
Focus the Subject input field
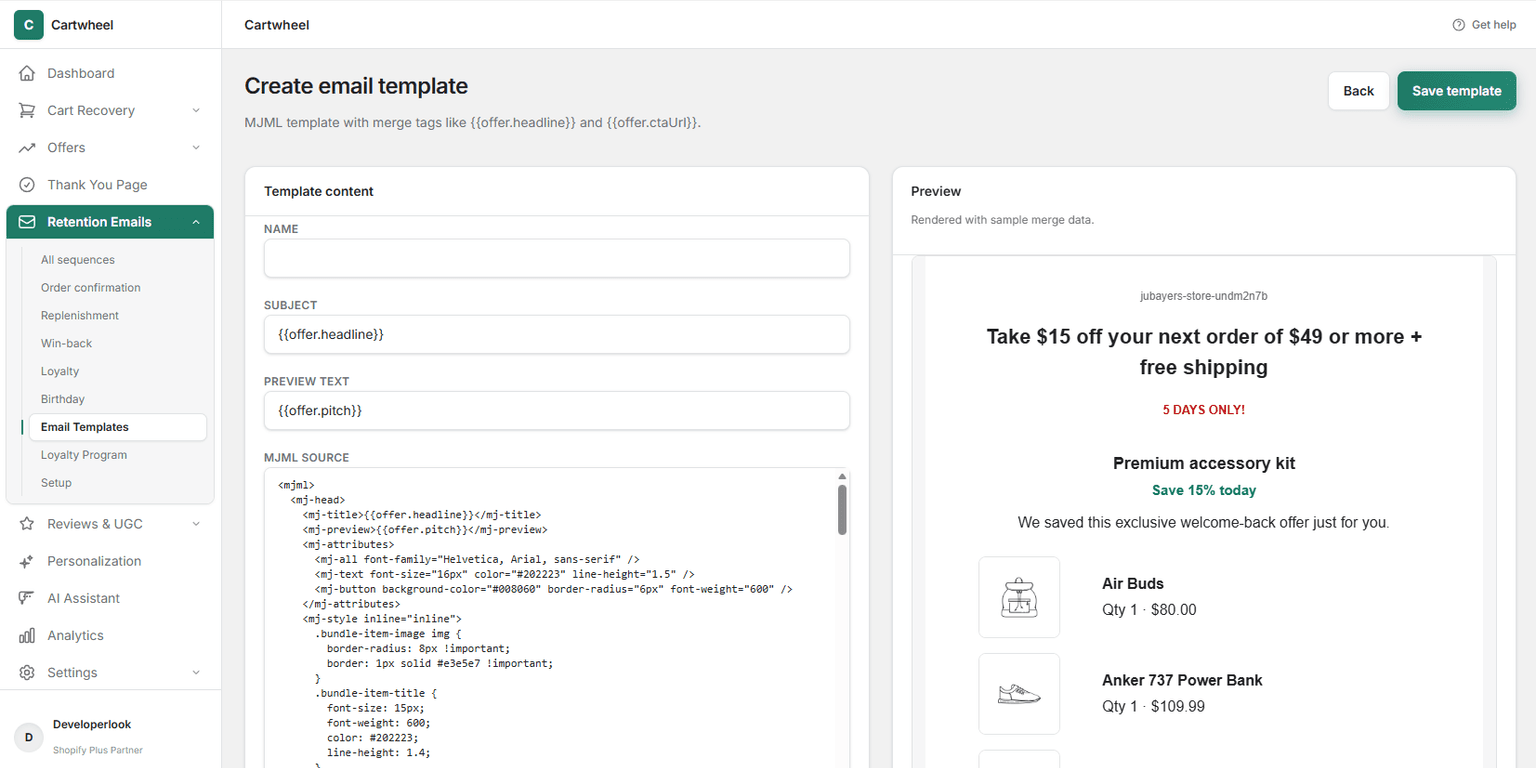[557, 334]
